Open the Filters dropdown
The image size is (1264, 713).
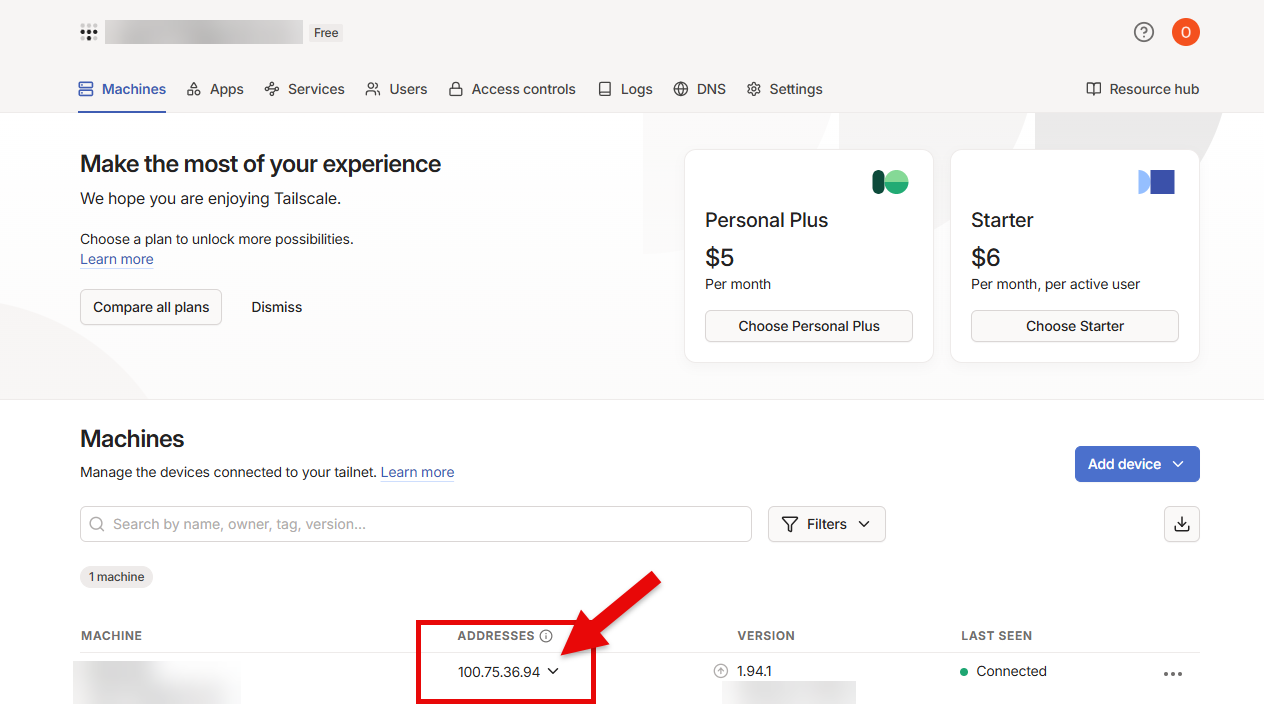(x=826, y=524)
